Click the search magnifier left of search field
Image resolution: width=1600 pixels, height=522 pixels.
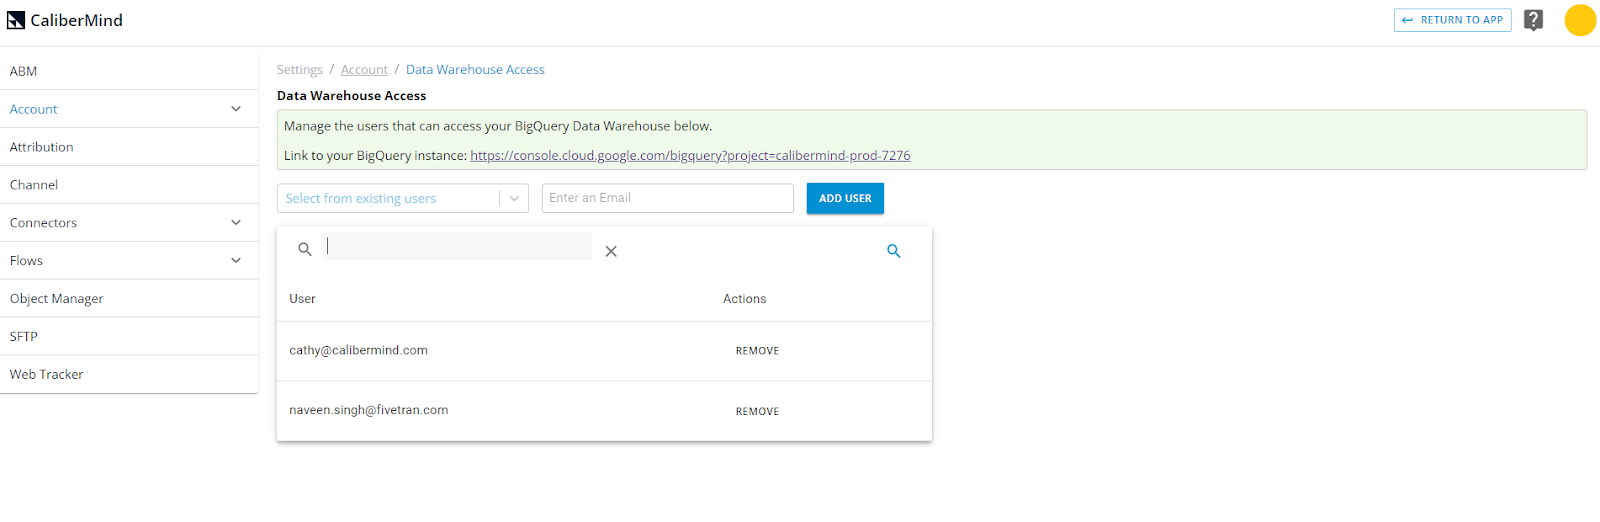pyautogui.click(x=305, y=249)
